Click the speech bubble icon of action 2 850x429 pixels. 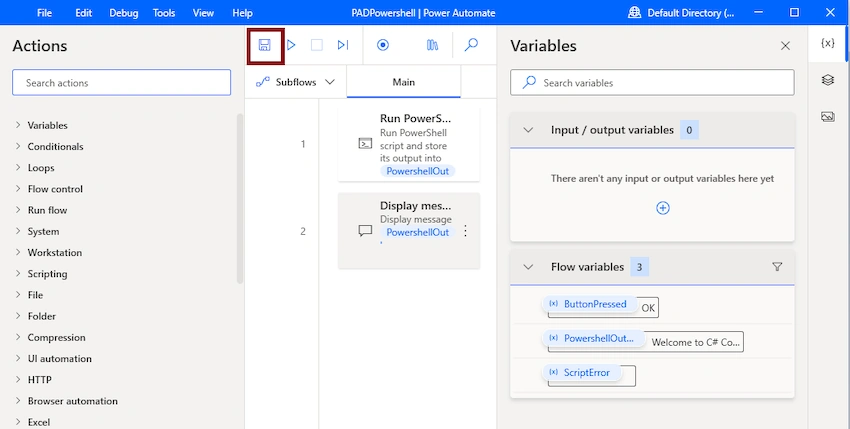point(365,231)
